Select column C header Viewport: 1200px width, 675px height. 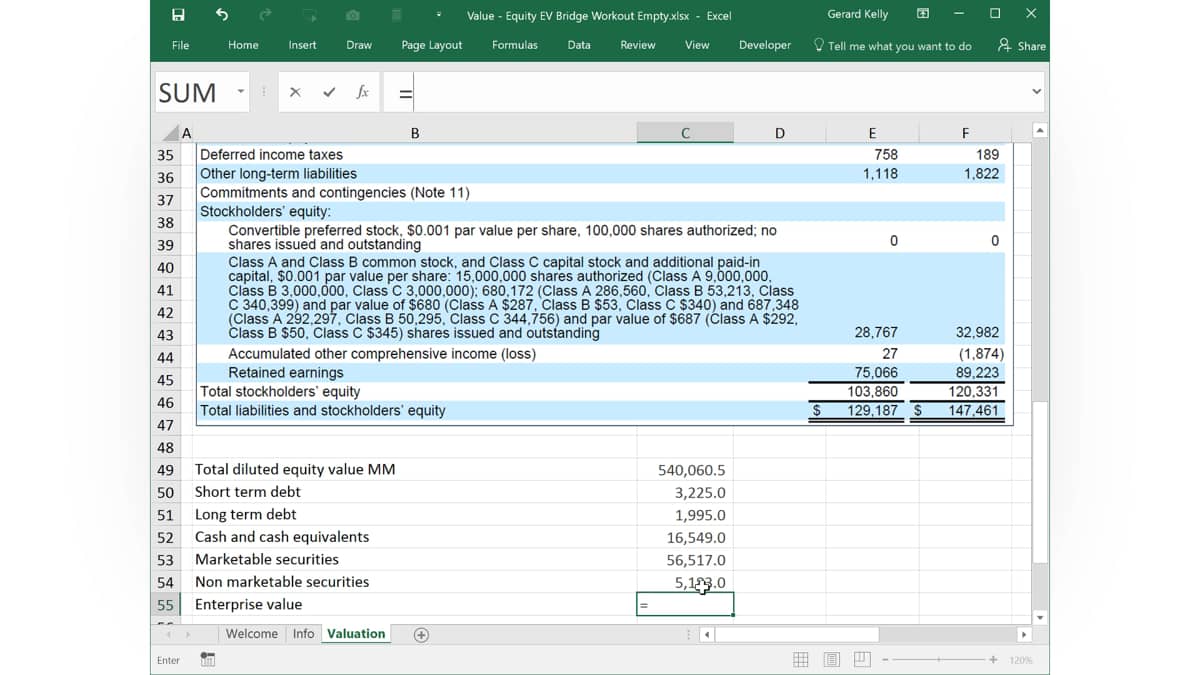pos(685,133)
